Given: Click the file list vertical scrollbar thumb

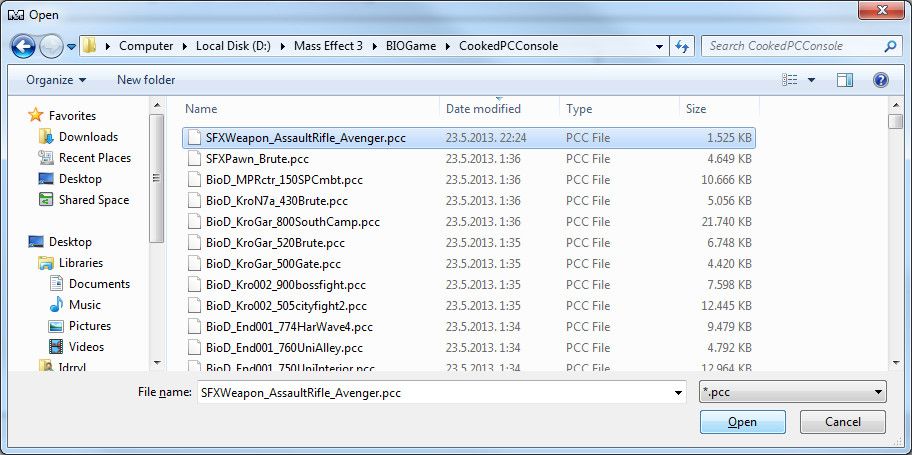Looking at the screenshot, I should tap(895, 122).
